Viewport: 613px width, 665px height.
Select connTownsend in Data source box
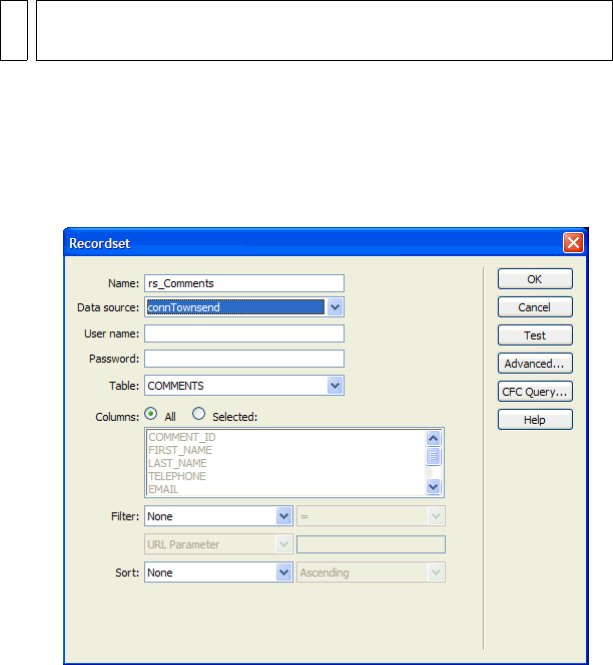coord(235,307)
